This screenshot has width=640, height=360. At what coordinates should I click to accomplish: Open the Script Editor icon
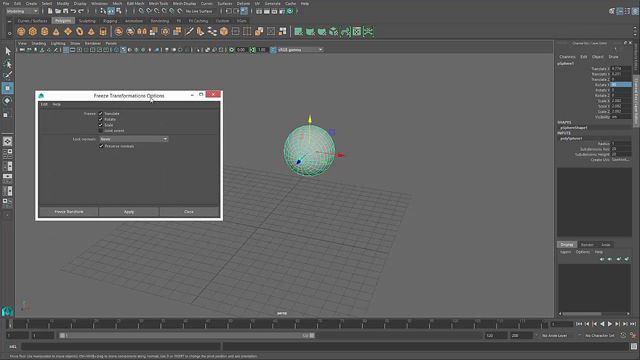coord(633,347)
